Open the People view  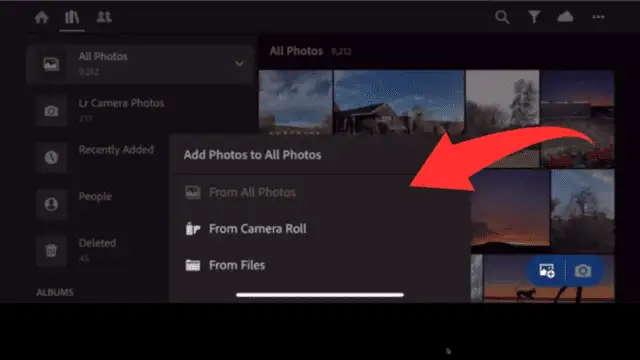point(95,196)
